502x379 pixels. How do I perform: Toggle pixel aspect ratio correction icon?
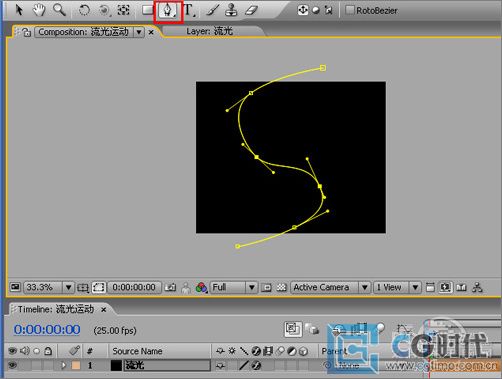pyautogui.click(x=430, y=287)
